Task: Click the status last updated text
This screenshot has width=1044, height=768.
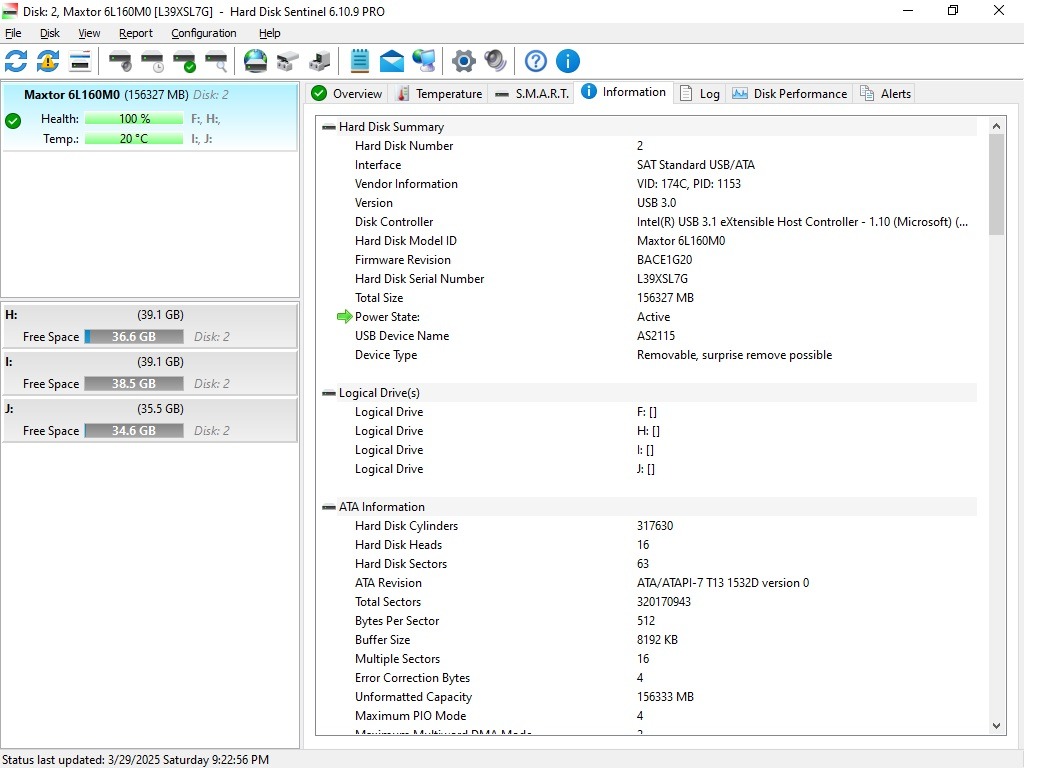Action: [136, 760]
